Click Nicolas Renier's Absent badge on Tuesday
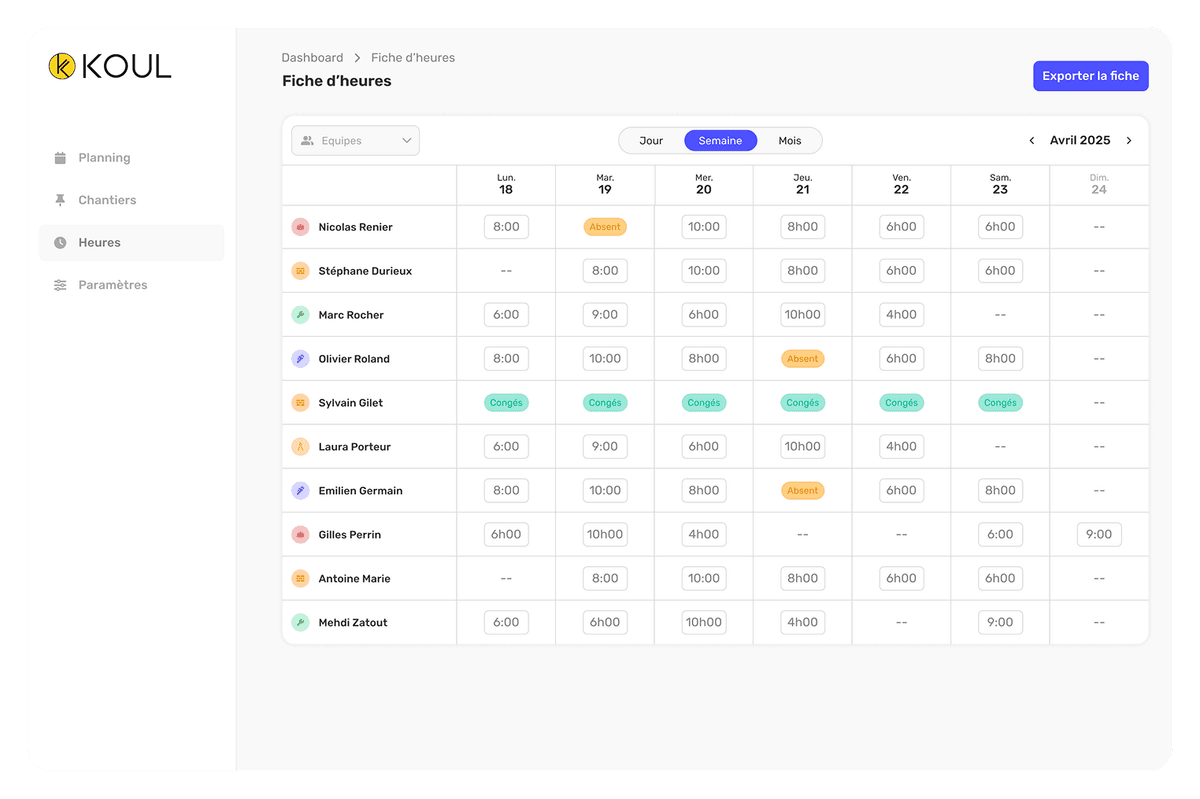The image size is (1200, 799). tap(605, 227)
